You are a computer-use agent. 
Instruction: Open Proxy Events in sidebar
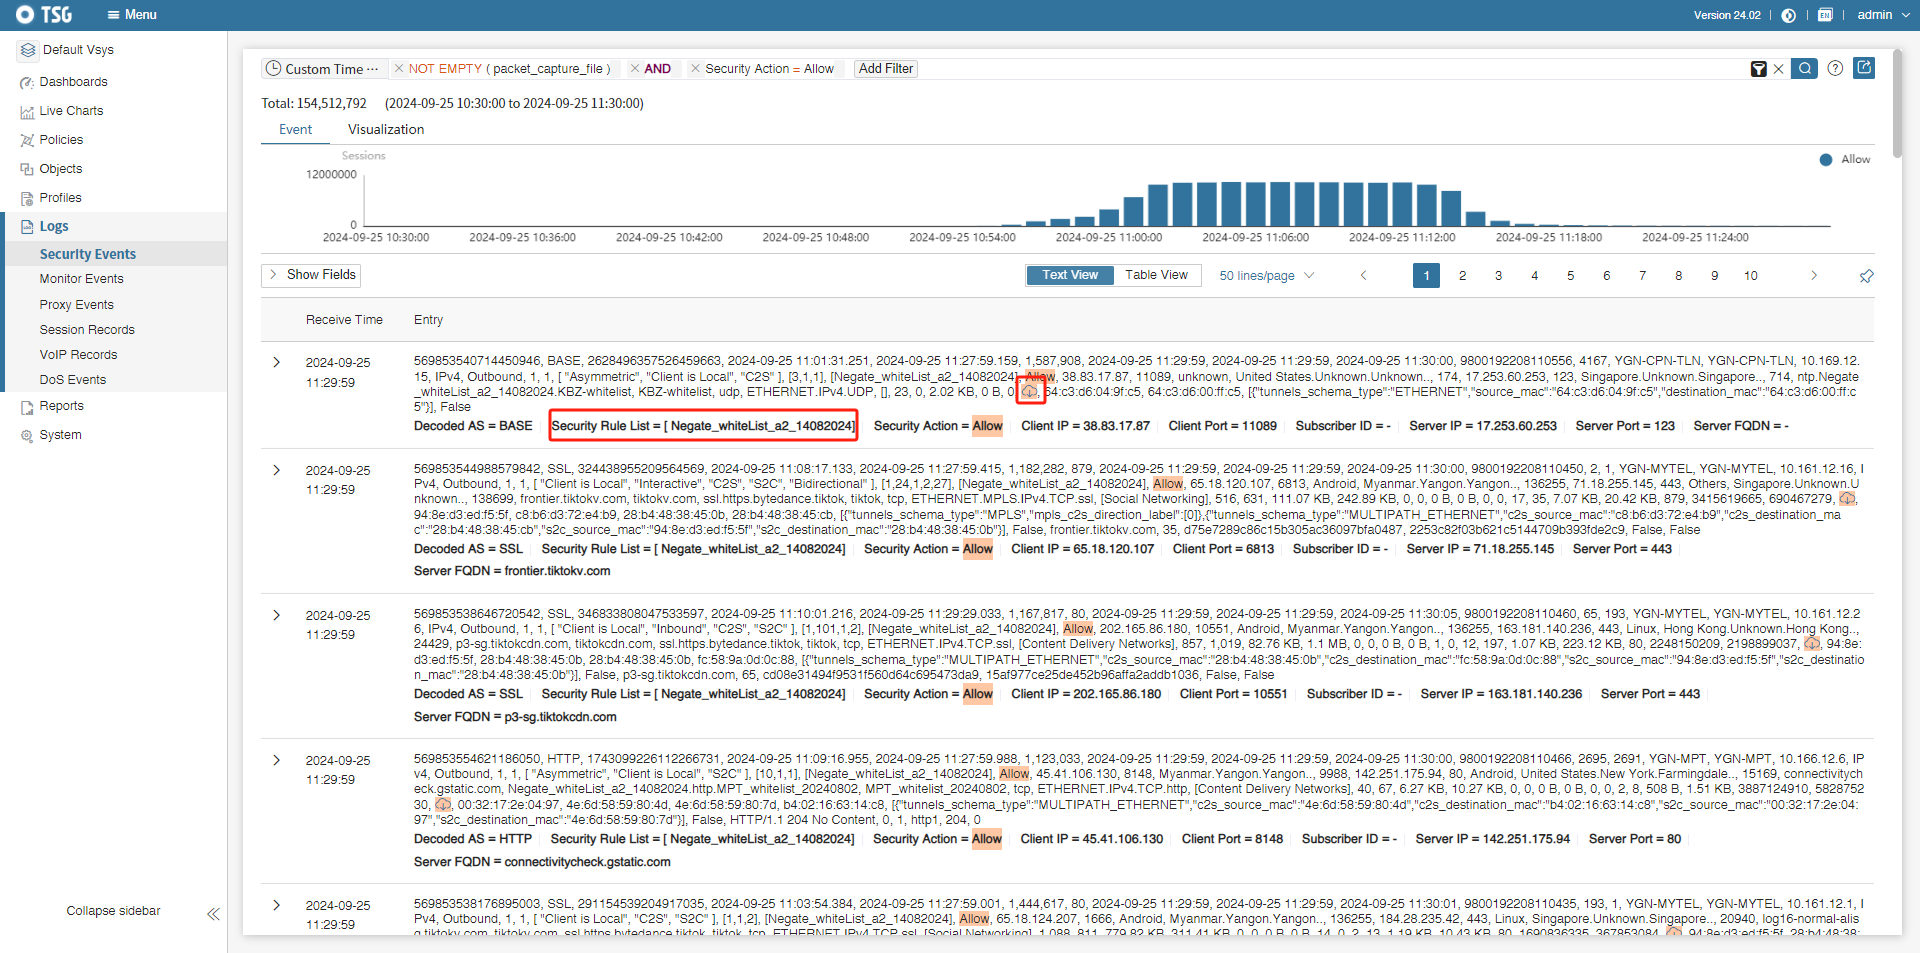coord(77,305)
